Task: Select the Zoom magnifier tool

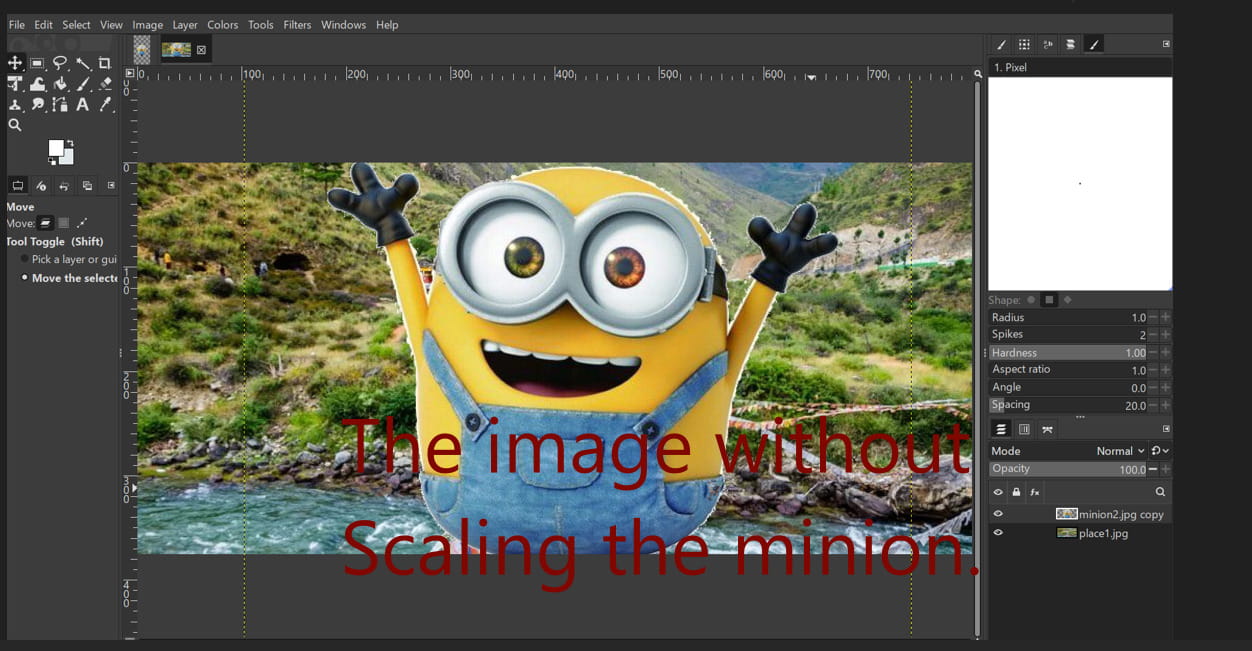Action: 15,125
